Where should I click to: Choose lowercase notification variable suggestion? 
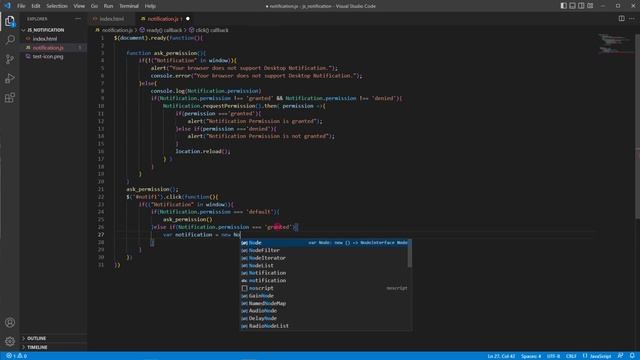click(325, 280)
